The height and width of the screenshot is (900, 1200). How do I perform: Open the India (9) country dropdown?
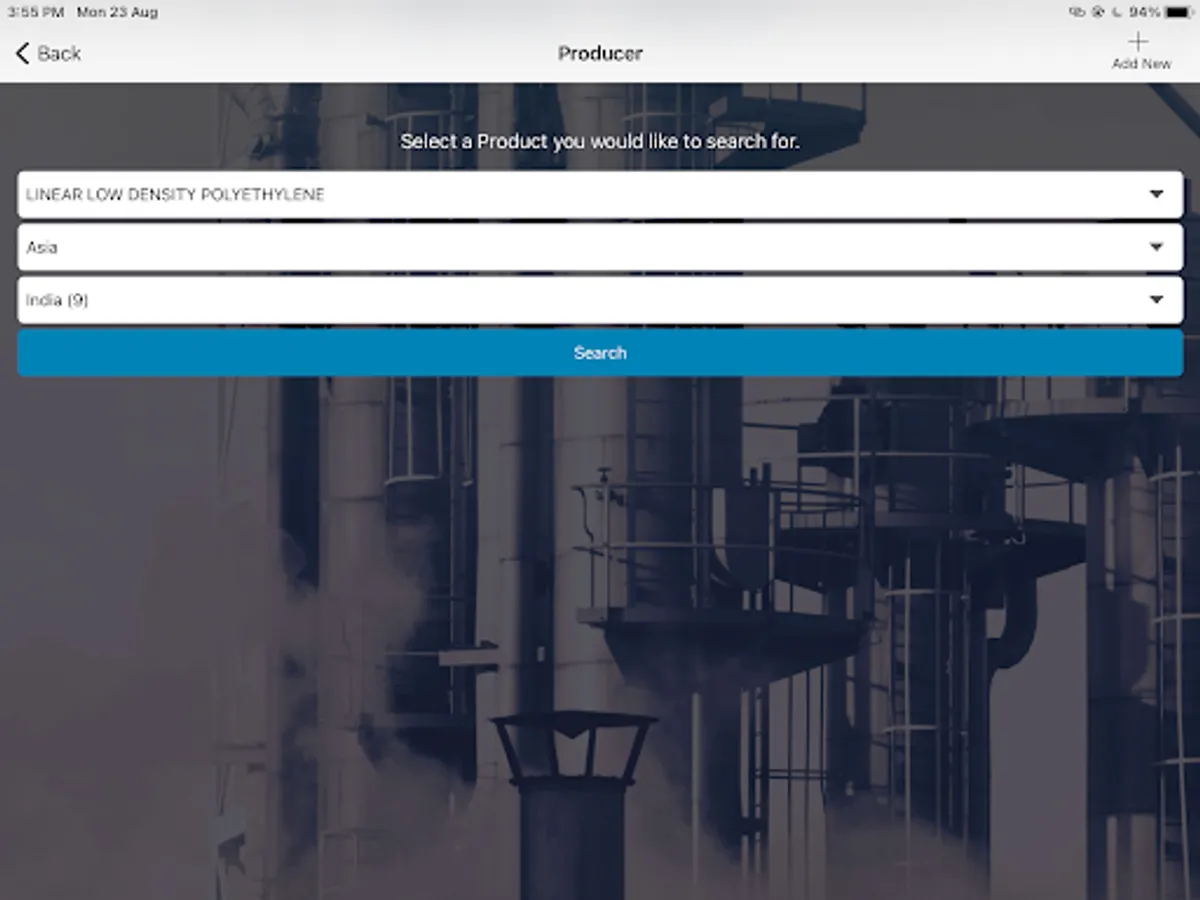pos(600,300)
